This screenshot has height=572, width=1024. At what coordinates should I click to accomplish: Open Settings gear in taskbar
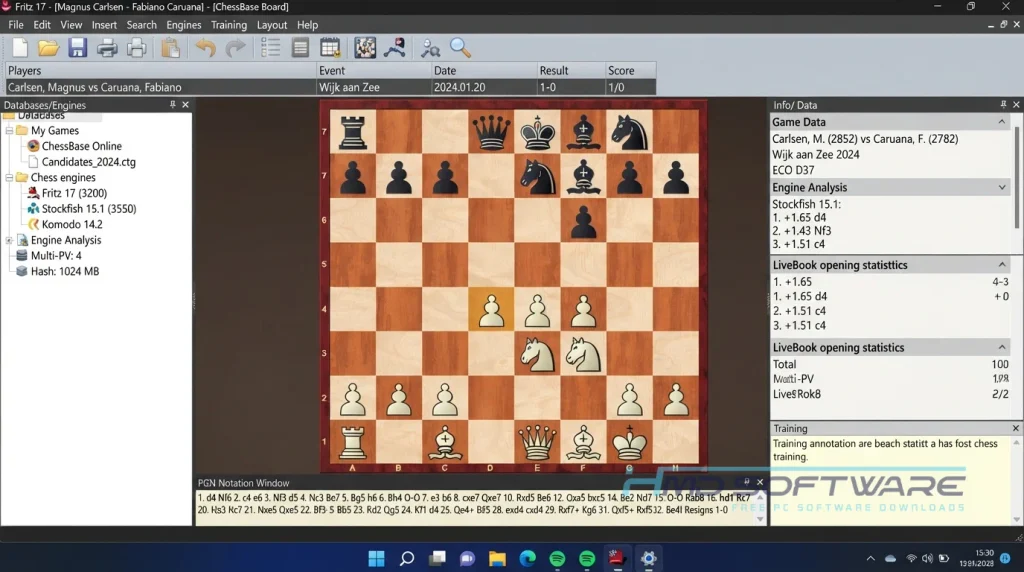pos(648,558)
